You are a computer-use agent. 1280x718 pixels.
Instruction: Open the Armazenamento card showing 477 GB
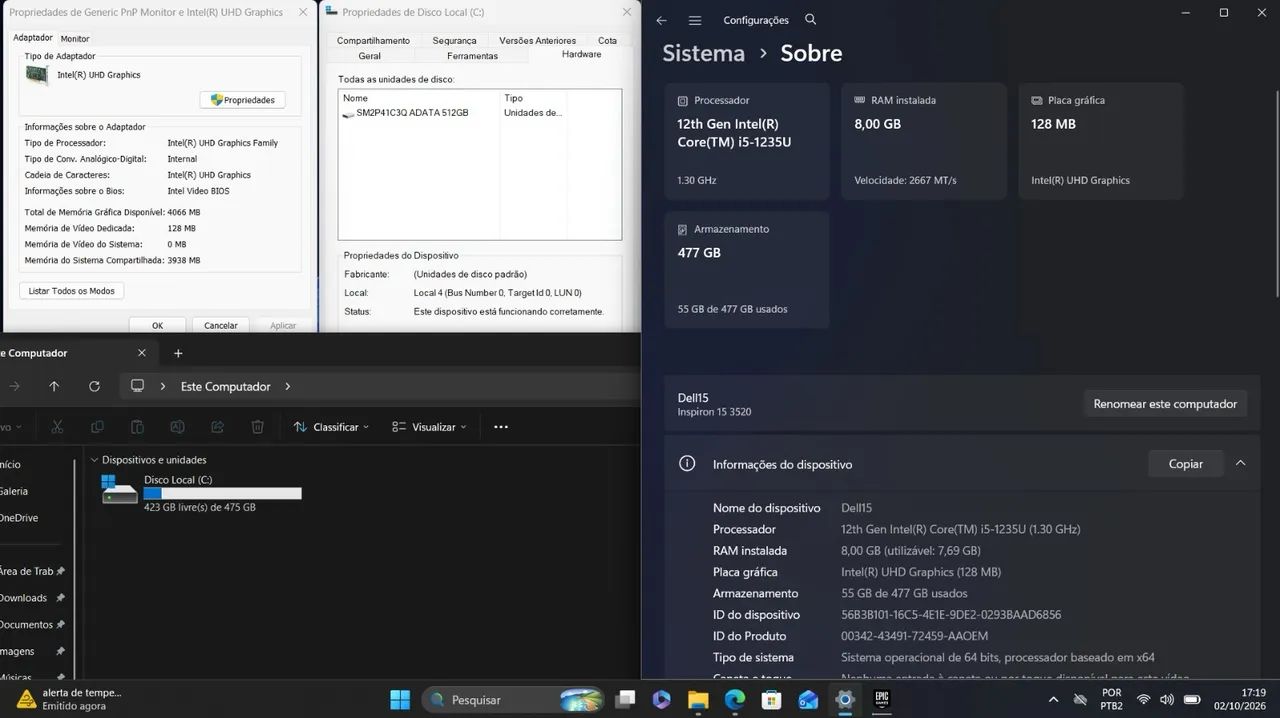[746, 270]
